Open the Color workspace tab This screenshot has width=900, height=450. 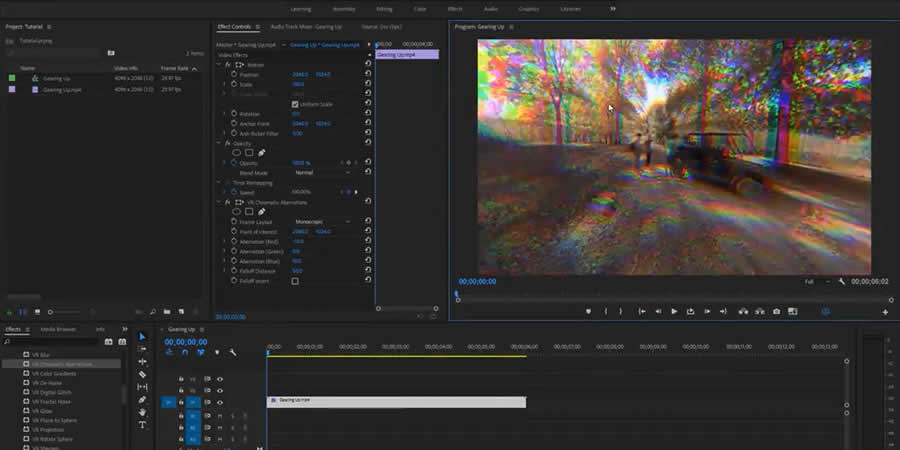coord(419,8)
